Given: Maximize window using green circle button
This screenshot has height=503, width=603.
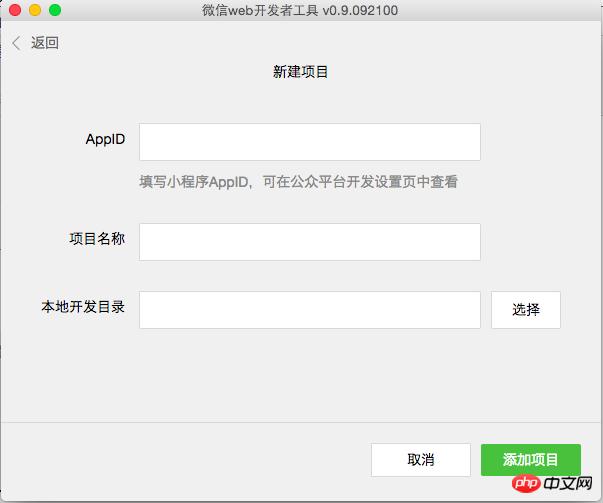Looking at the screenshot, I should [x=54, y=10].
